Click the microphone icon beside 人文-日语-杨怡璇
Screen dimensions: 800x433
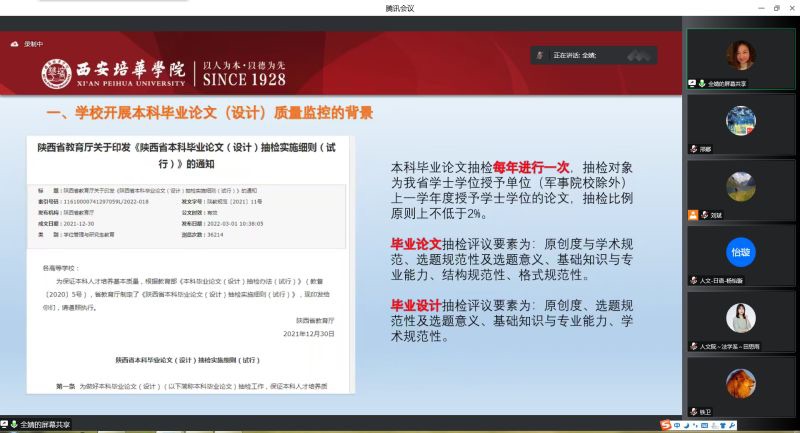(x=692, y=280)
